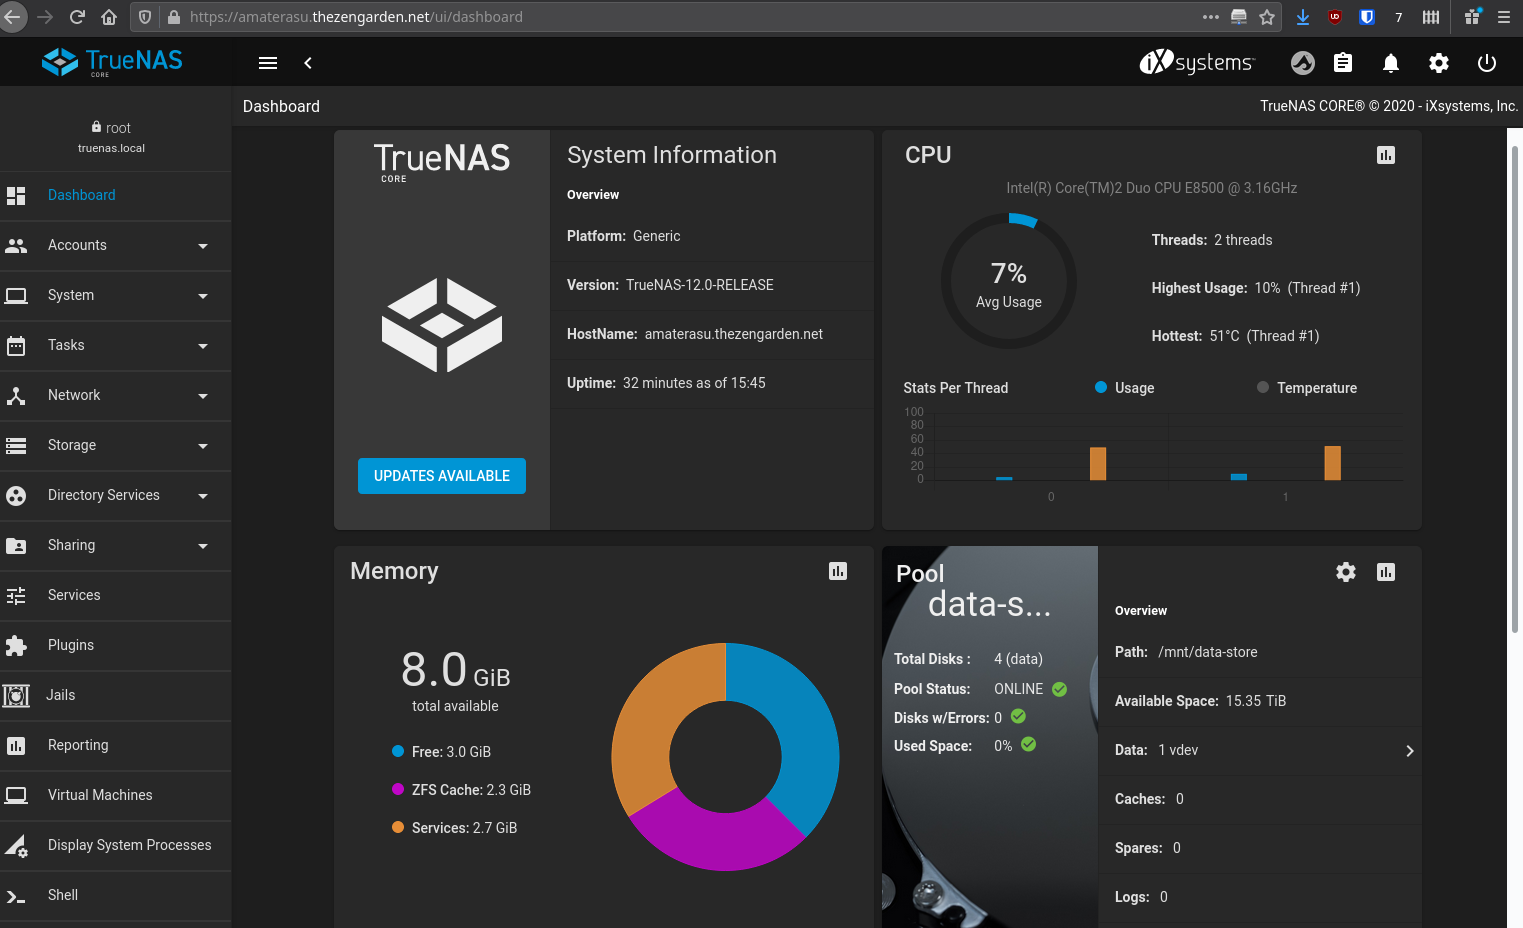Viewport: 1523px width, 928px height.
Task: Collapse sidebar with left chevron icon
Action: click(308, 63)
